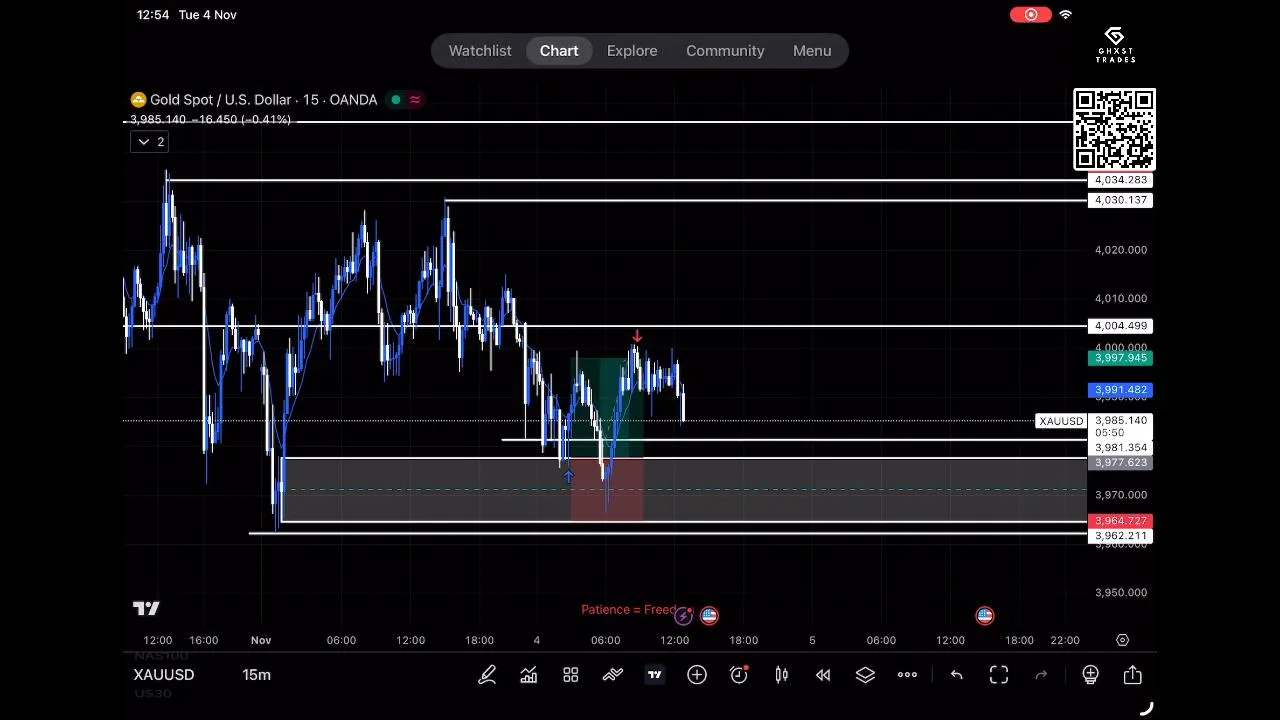Viewport: 1280px width, 720px height.
Task: Select the 3,981.354 price level label
Action: click(x=1120, y=448)
